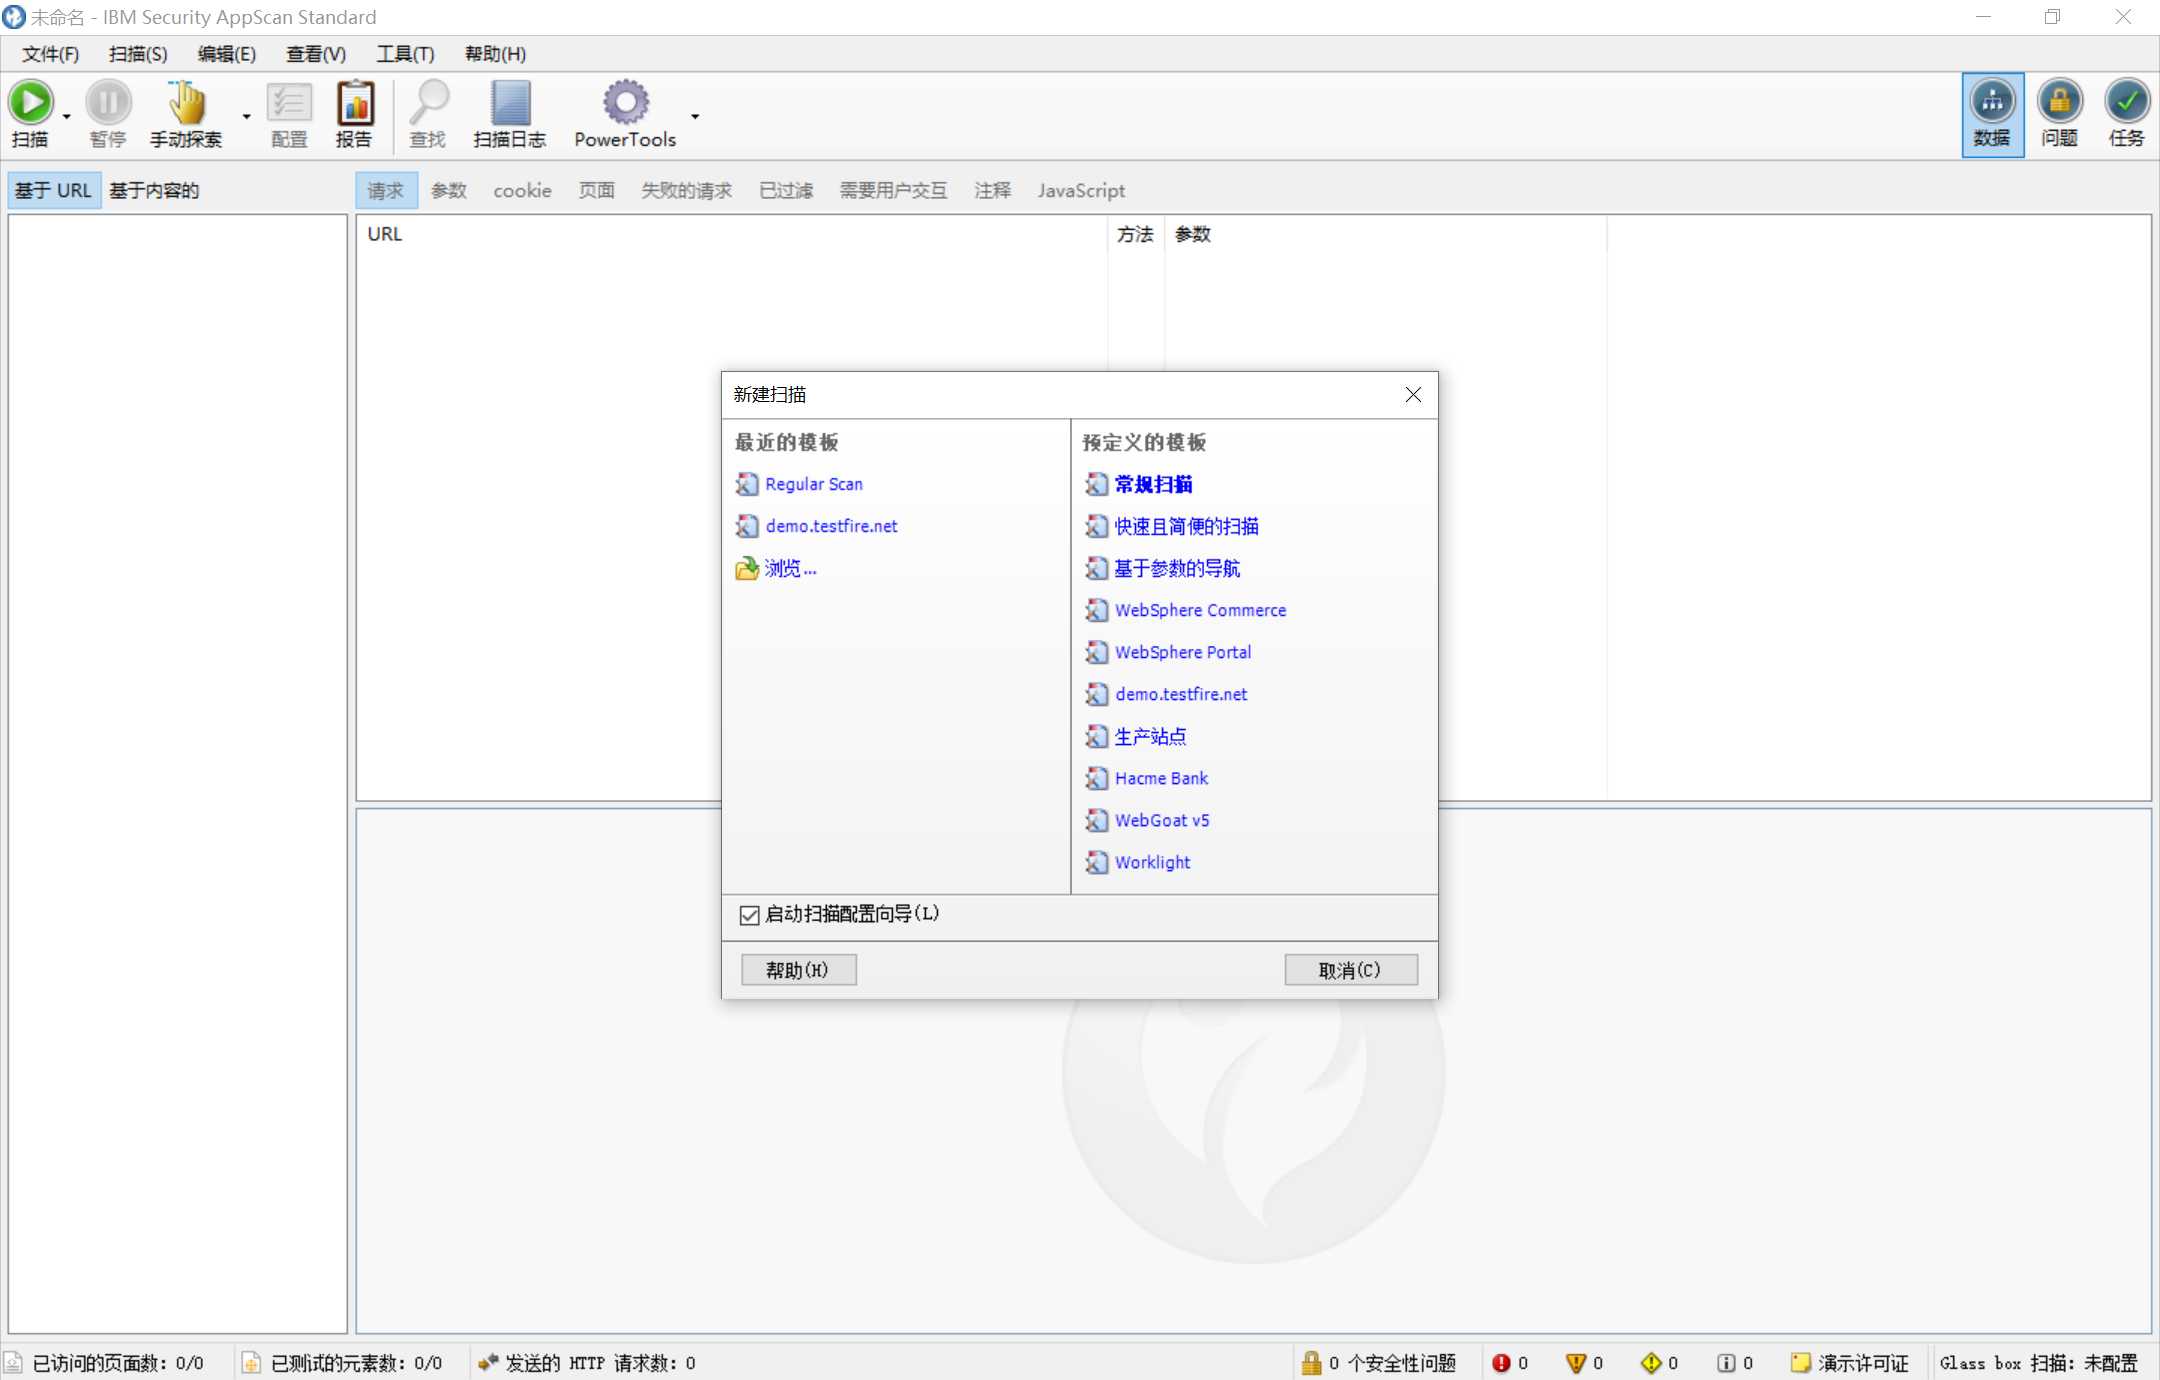2160x1380 pixels.
Task: Click the Browse (浏览...) folder icon
Action: 747,568
